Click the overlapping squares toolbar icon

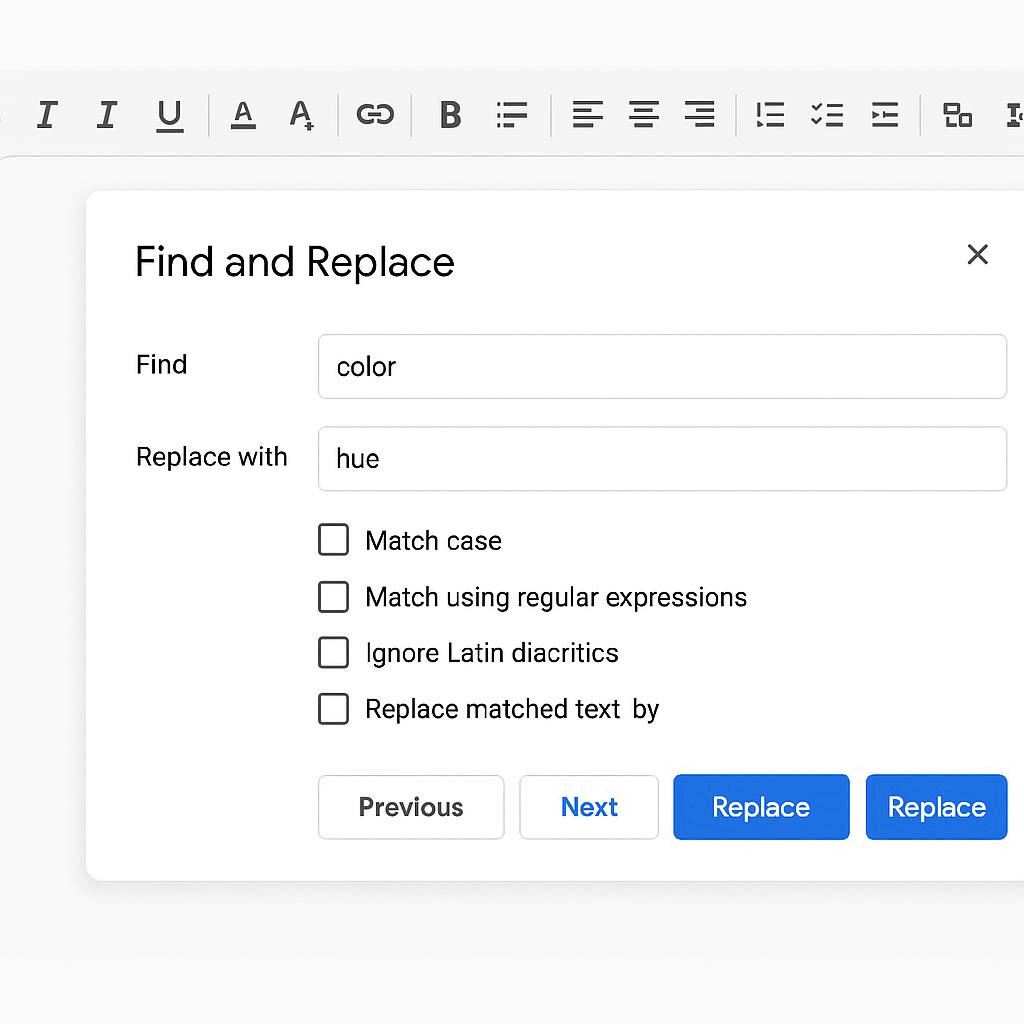point(957,115)
